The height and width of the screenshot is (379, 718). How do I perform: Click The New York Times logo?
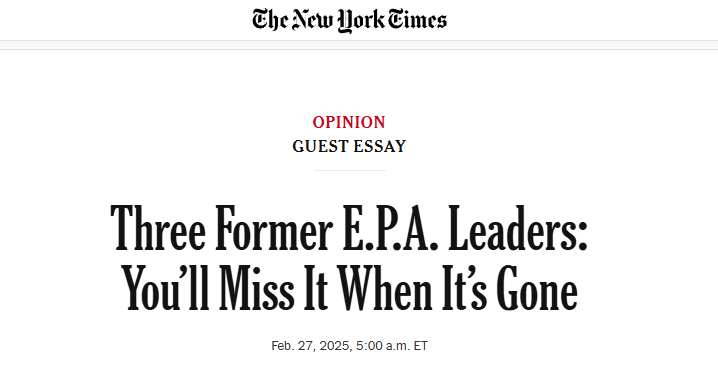click(x=349, y=21)
